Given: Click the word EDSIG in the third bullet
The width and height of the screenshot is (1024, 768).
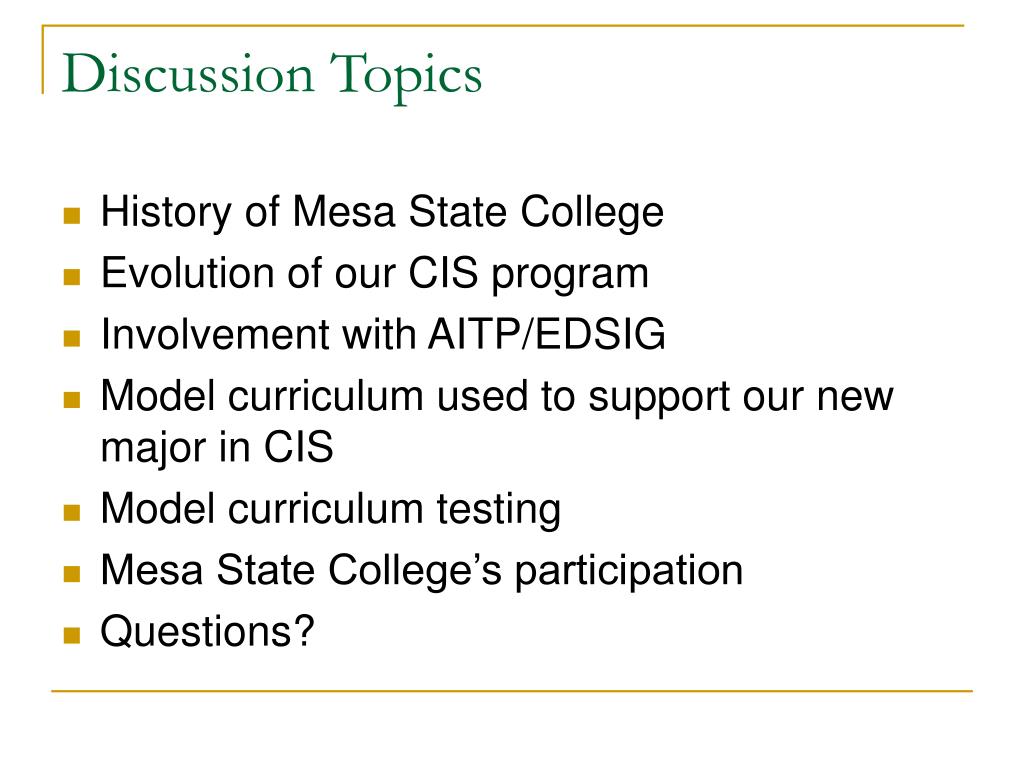Looking at the screenshot, I should tap(600, 334).
